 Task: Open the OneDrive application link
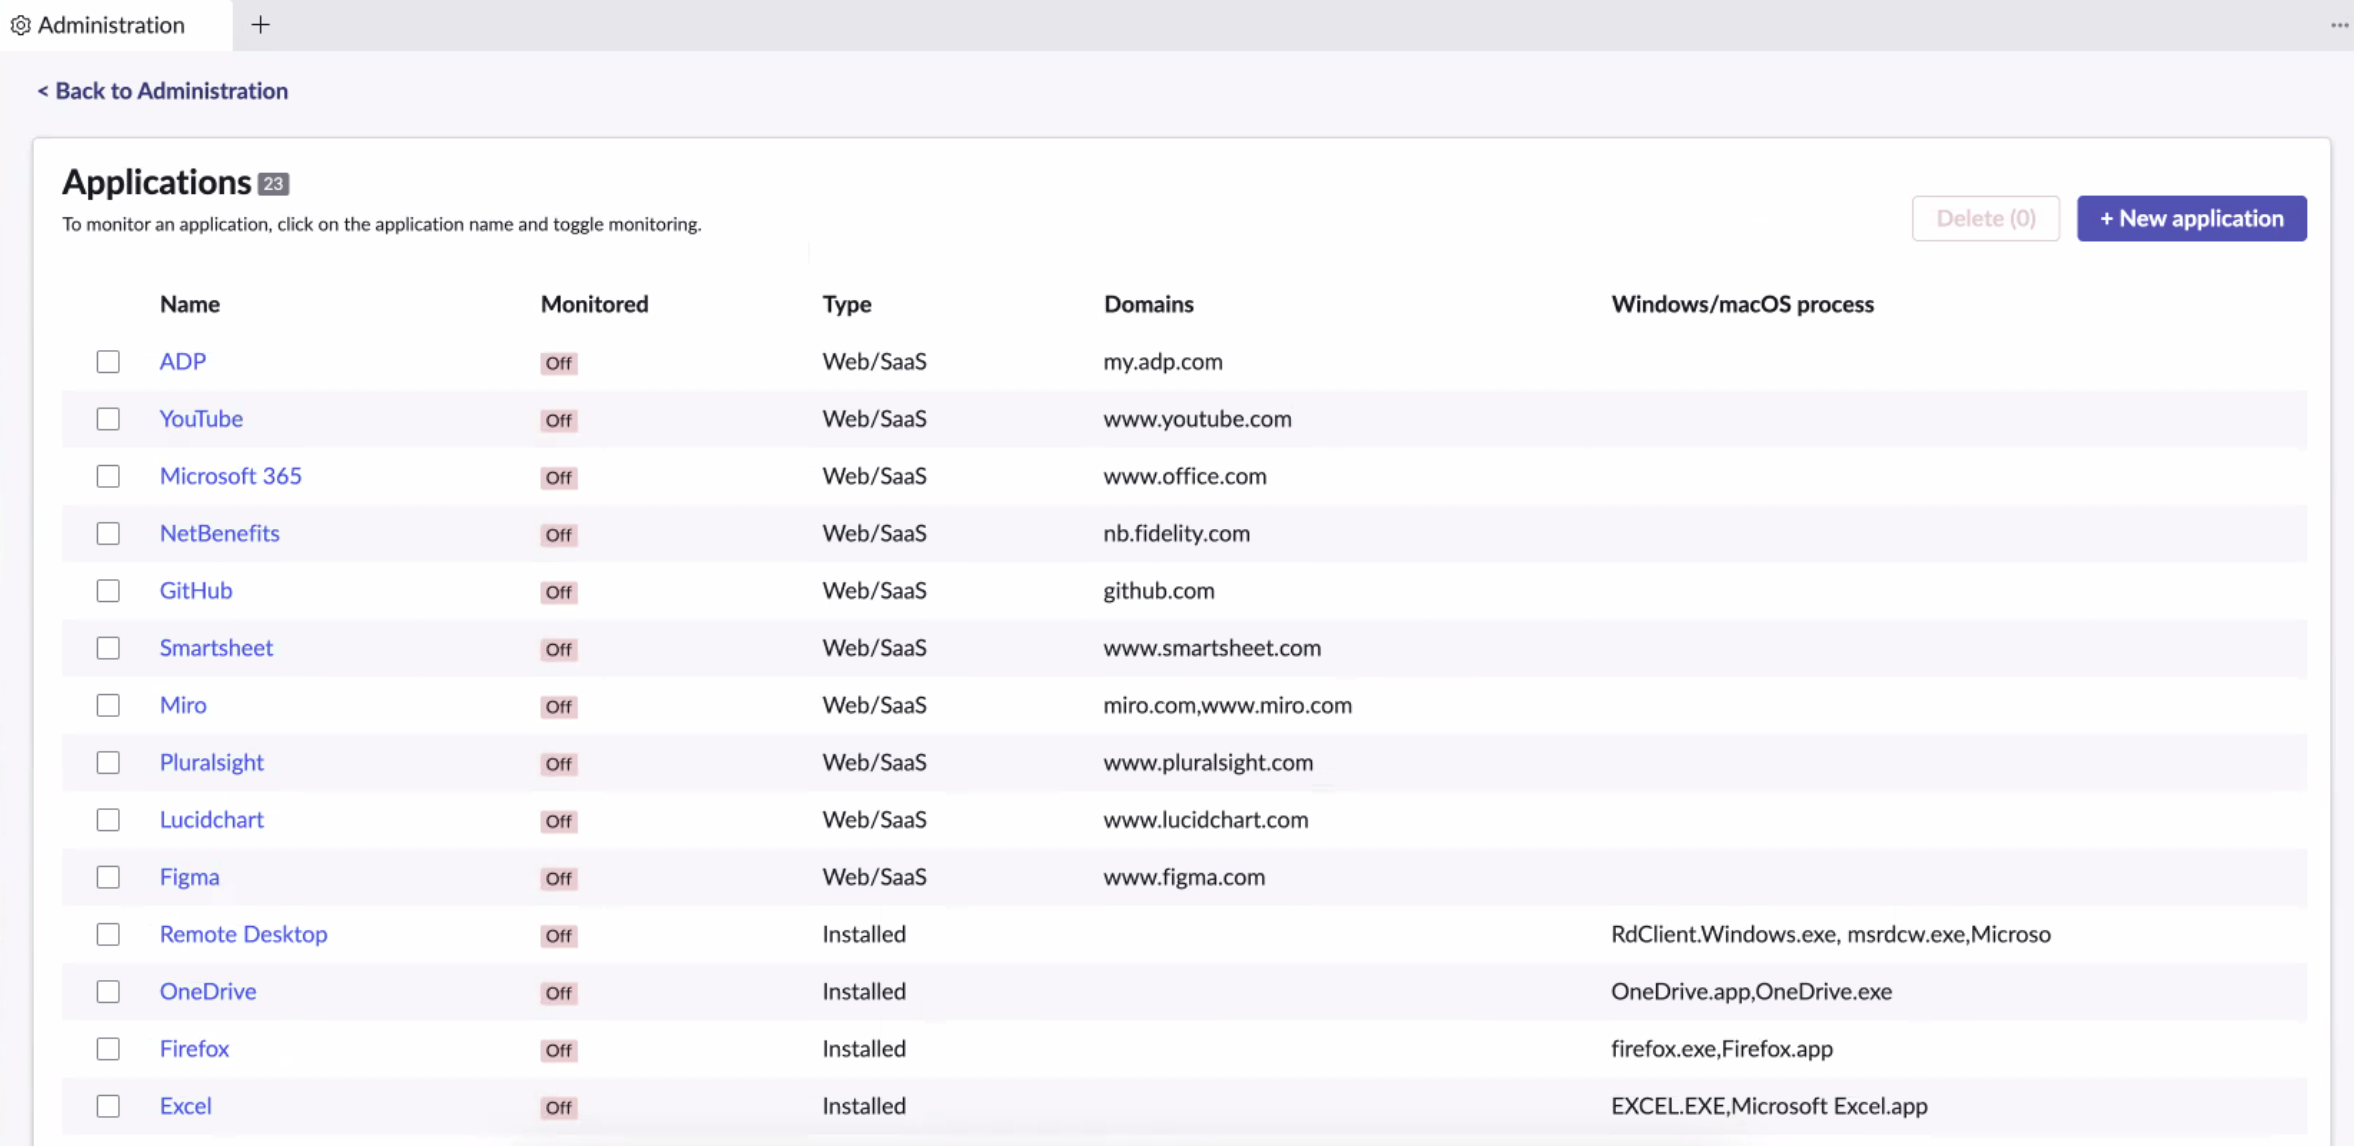click(x=208, y=991)
